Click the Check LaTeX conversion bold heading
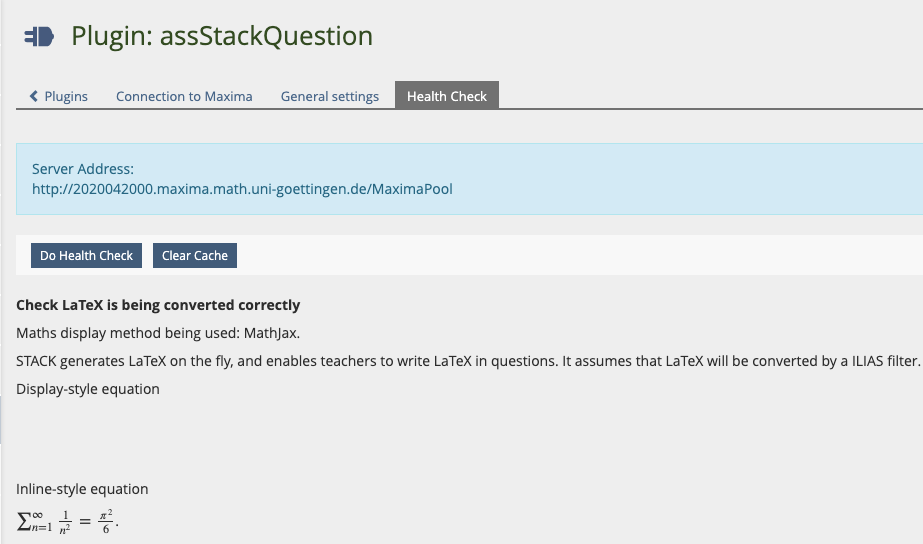923x544 pixels. 158,305
